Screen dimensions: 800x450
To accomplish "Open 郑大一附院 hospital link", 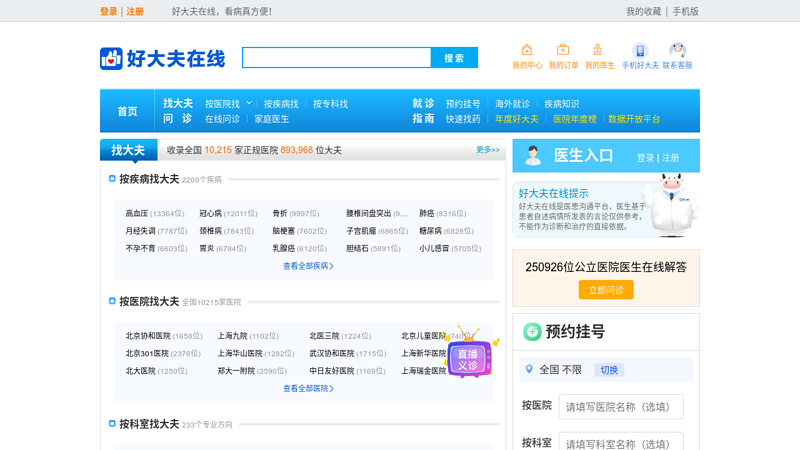I will (236, 371).
